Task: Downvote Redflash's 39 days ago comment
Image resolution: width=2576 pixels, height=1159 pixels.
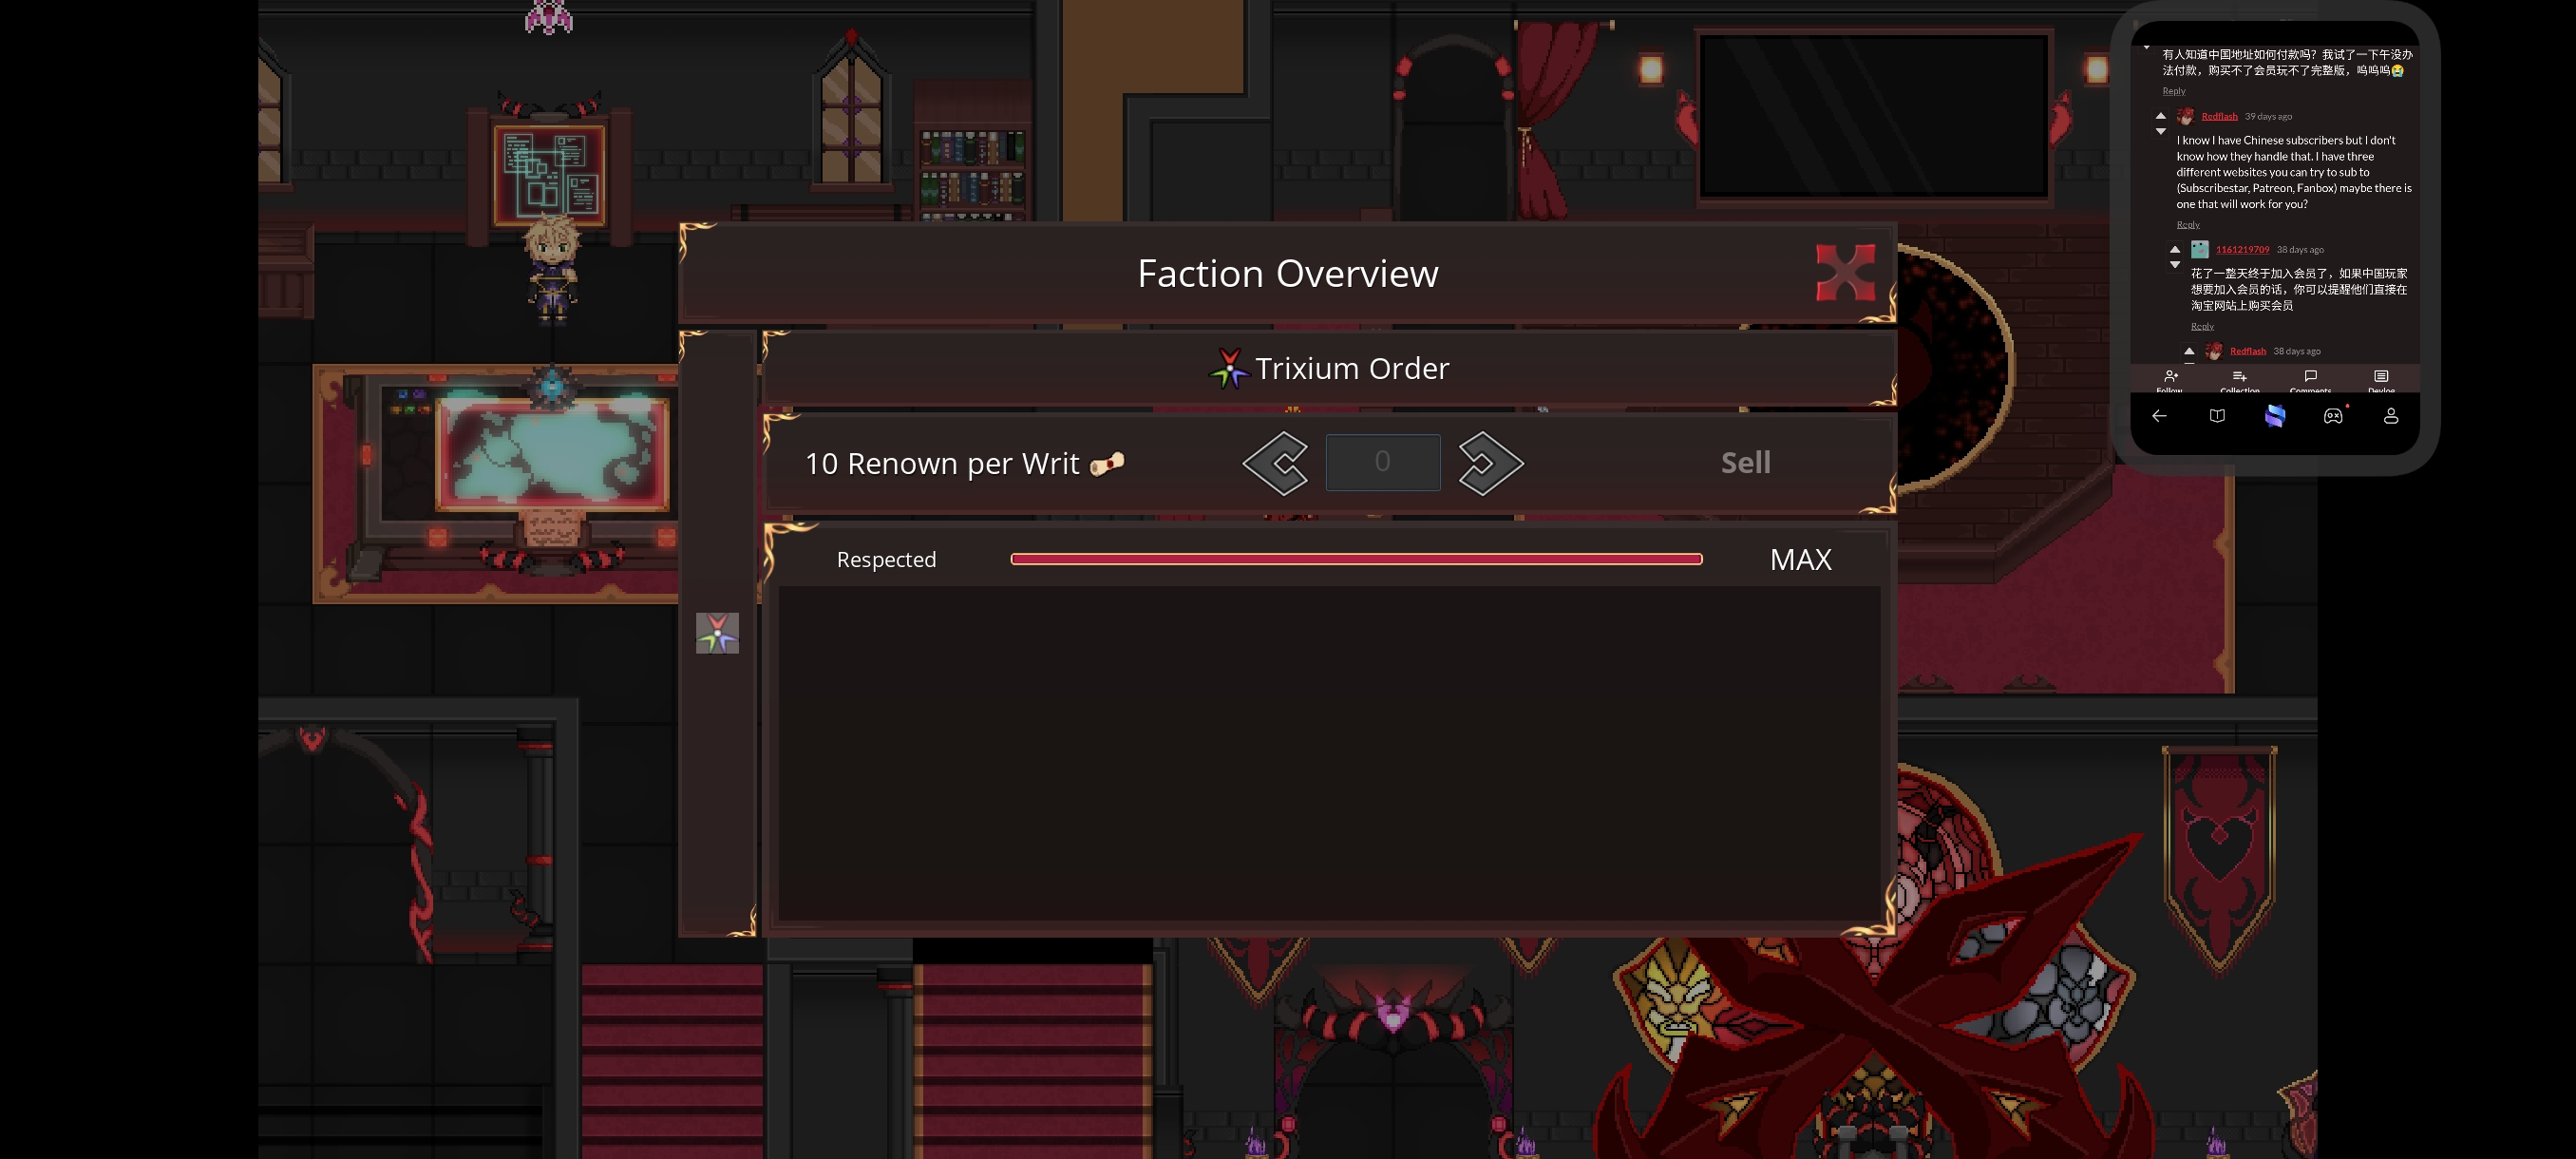Action: click(2161, 131)
